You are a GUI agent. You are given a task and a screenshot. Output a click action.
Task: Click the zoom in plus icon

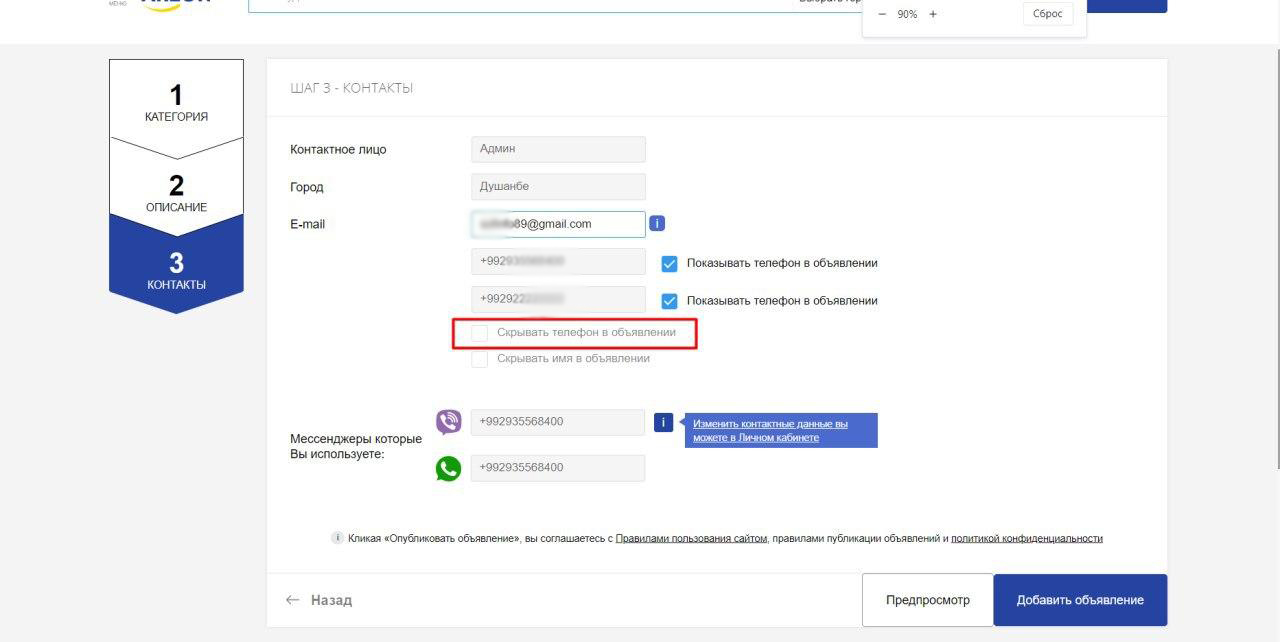pos(933,14)
